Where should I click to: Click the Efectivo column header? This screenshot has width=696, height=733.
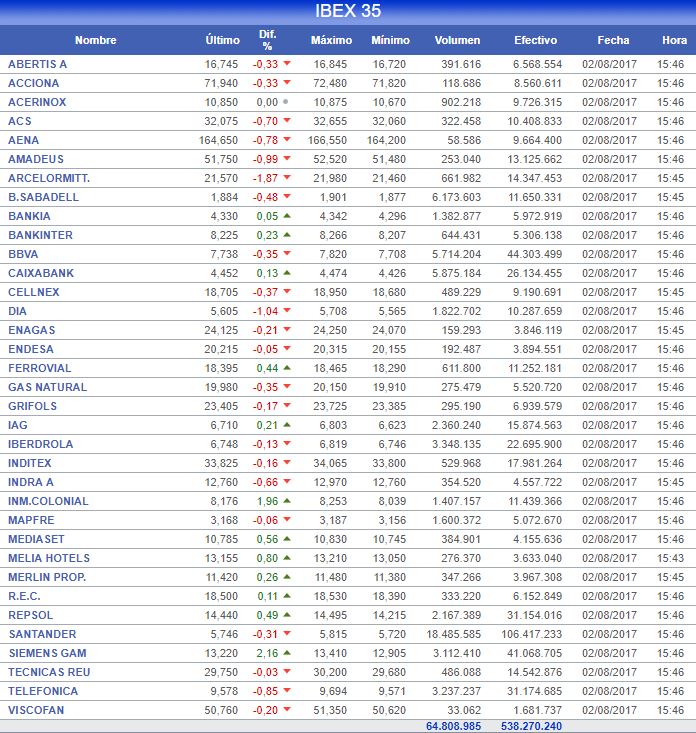point(536,40)
